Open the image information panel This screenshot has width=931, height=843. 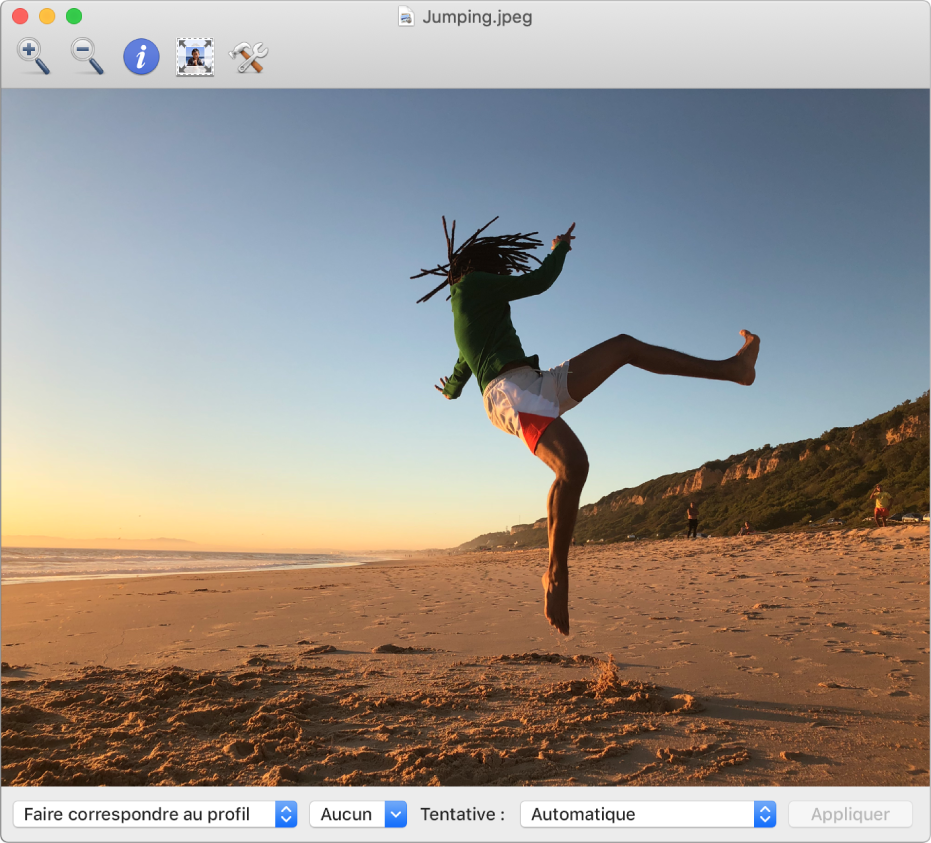pyautogui.click(x=140, y=57)
